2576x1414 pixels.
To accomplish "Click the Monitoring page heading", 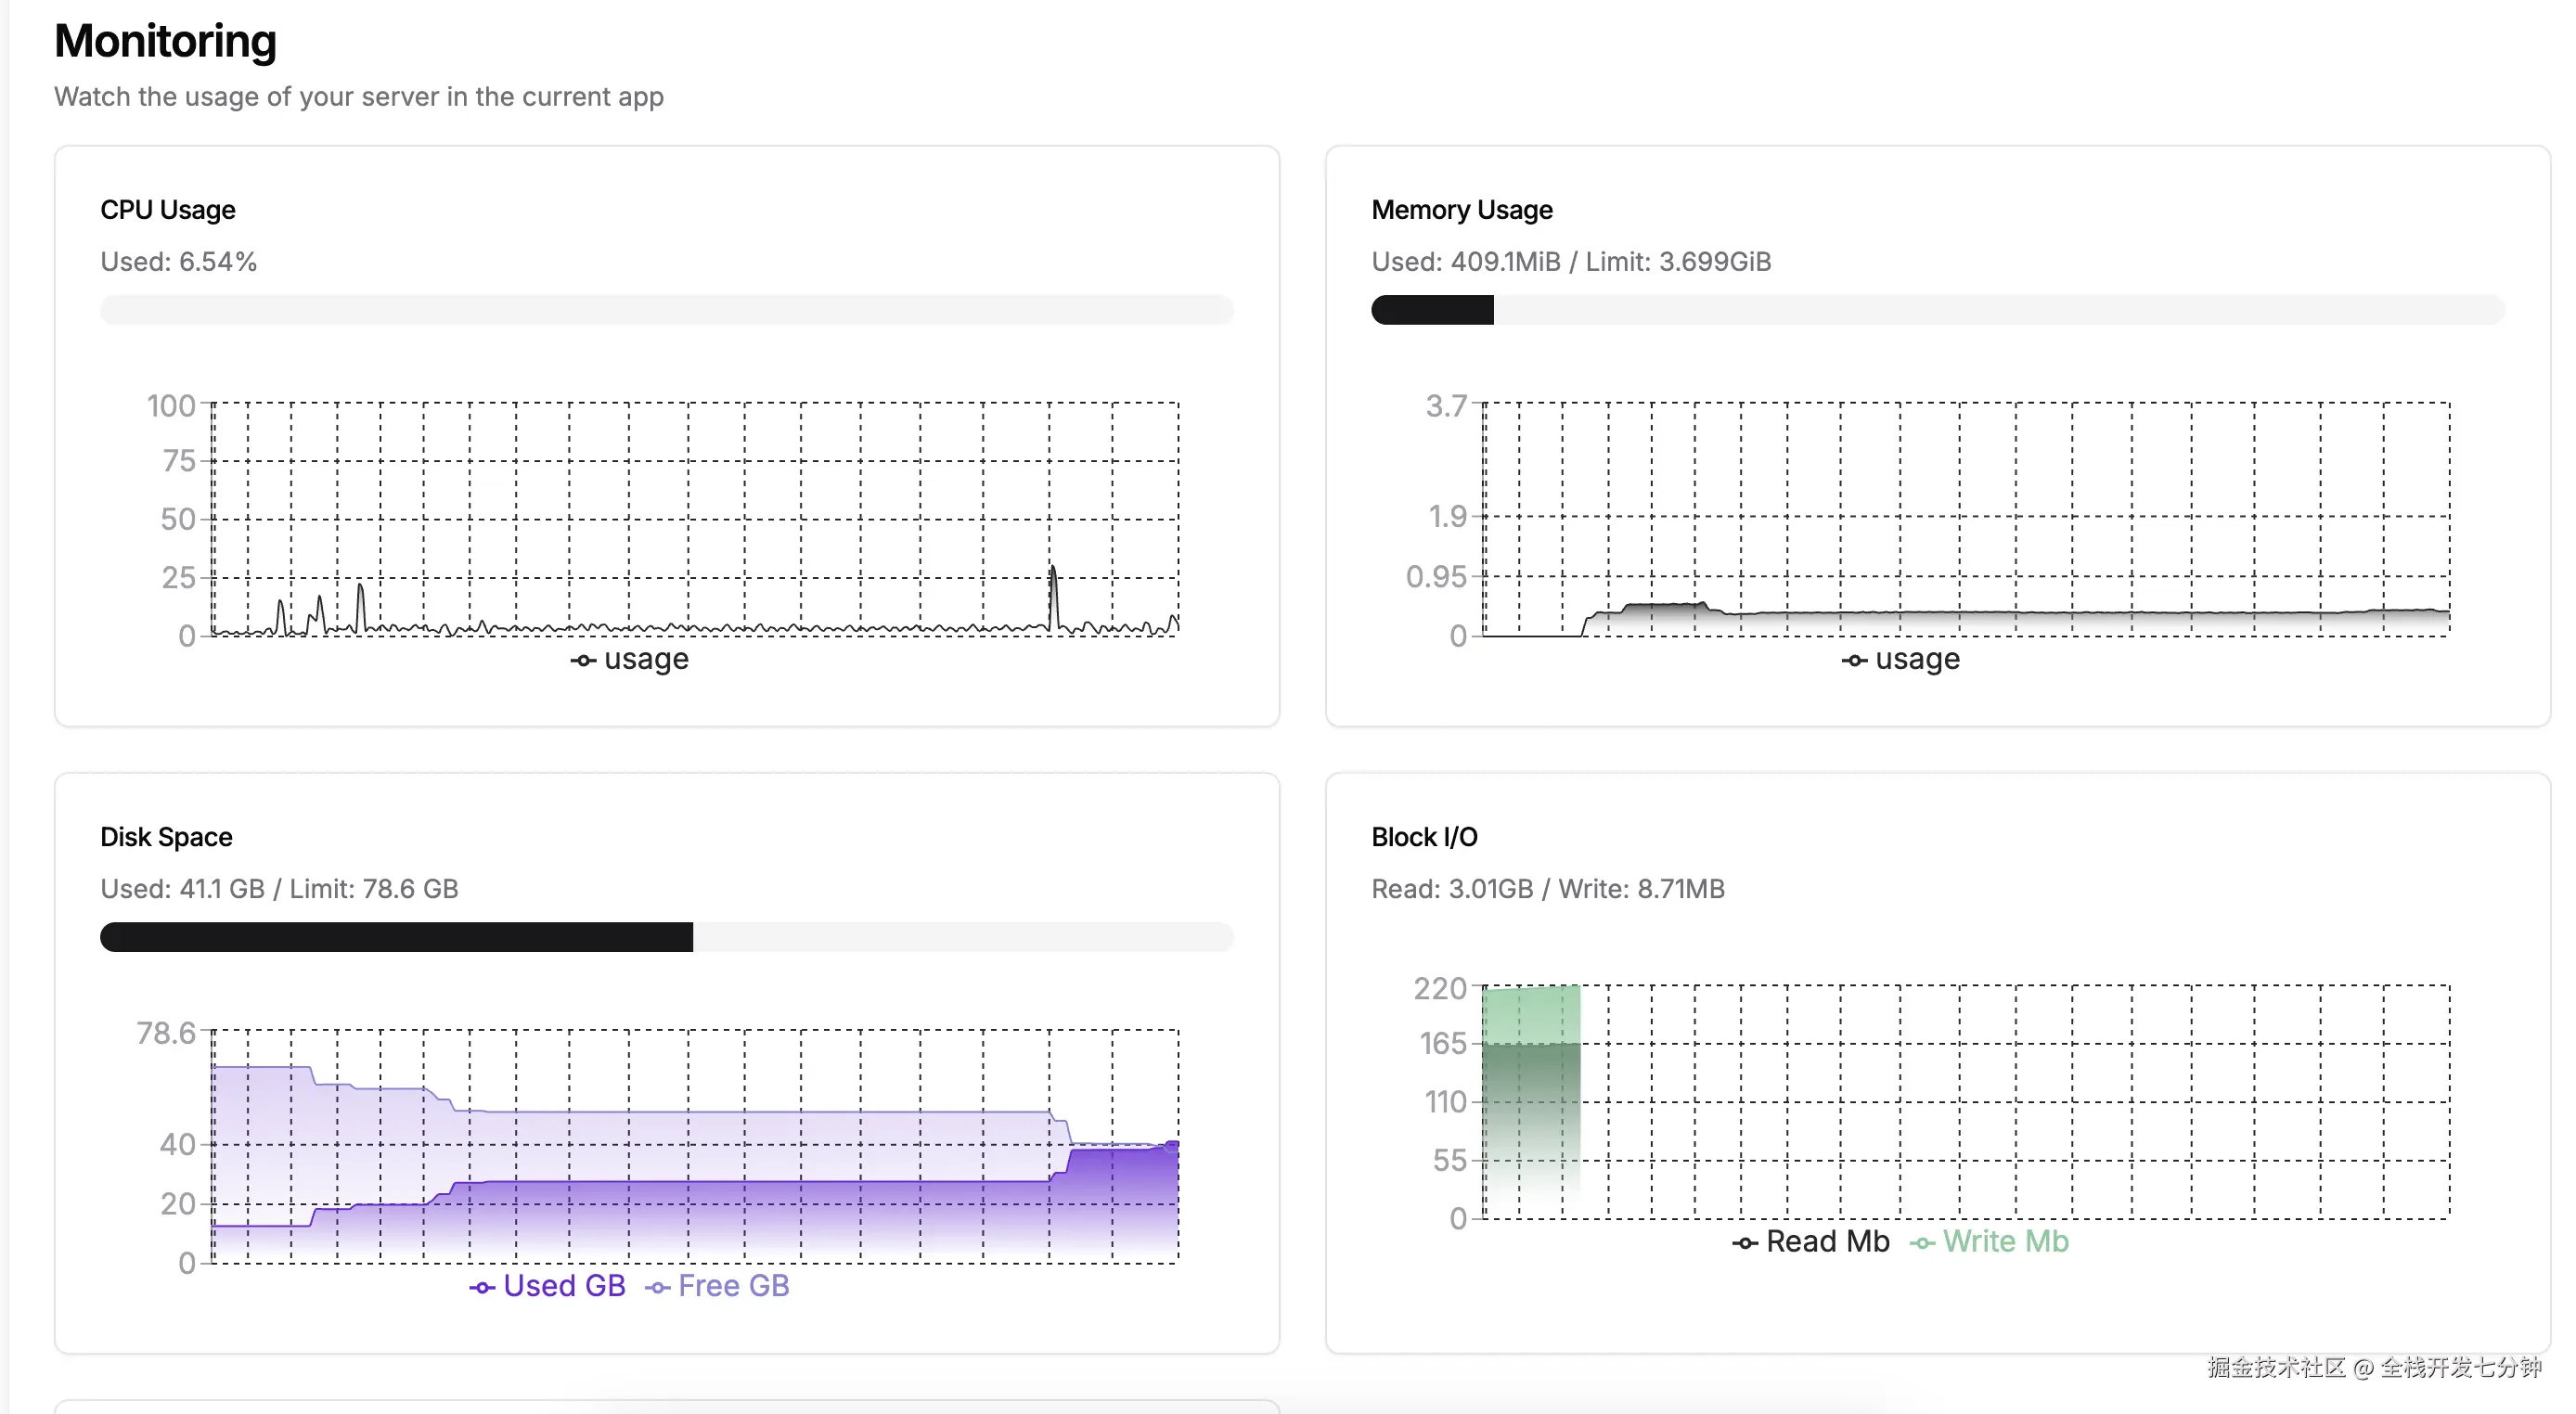I will 165,41.
